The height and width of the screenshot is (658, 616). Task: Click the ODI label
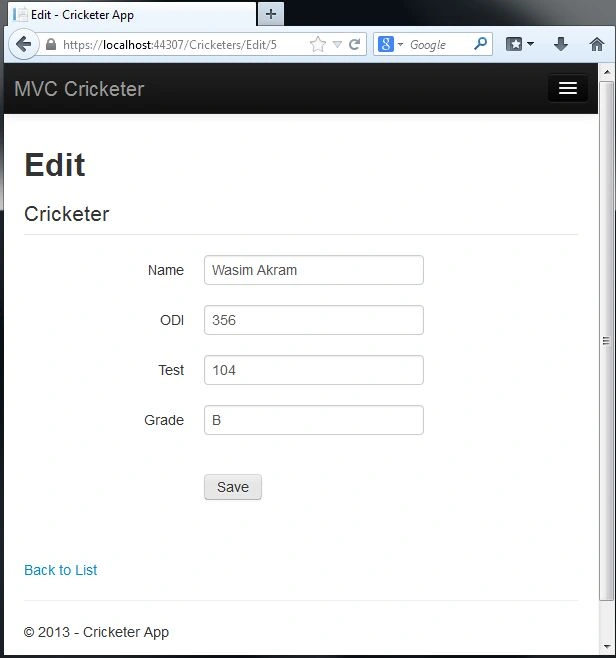[172, 320]
